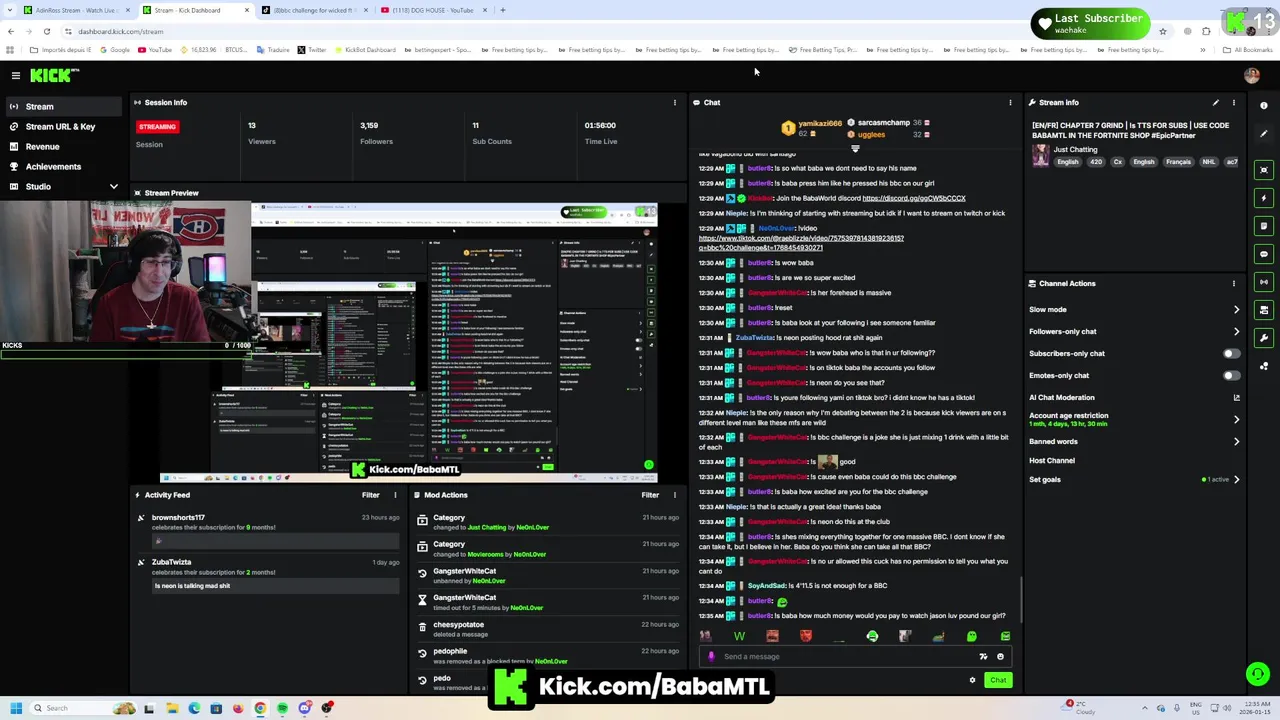
Task: Toggle the notes widget icon in sidebar
Action: (1264, 226)
